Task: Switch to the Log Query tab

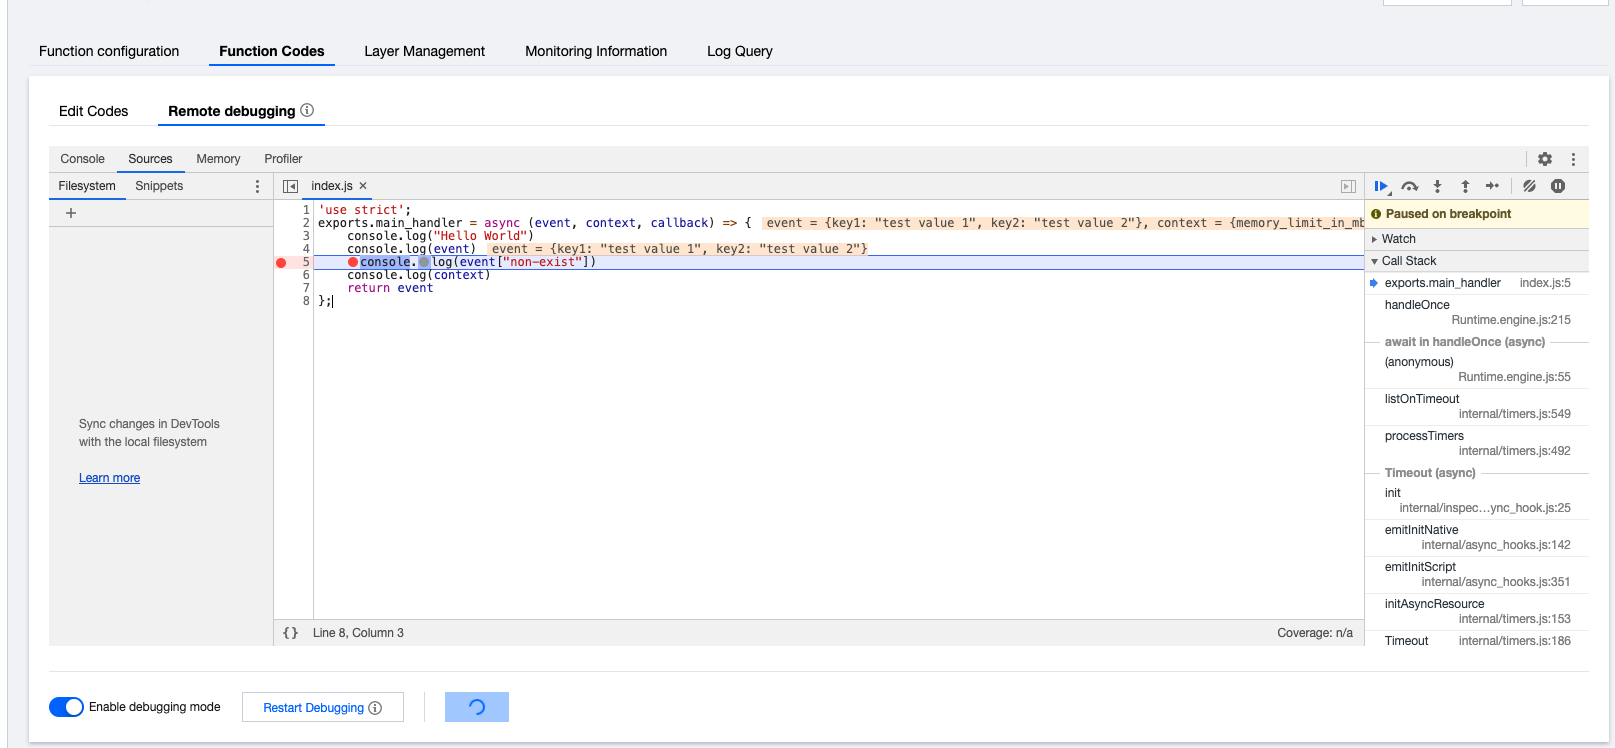Action: point(739,51)
